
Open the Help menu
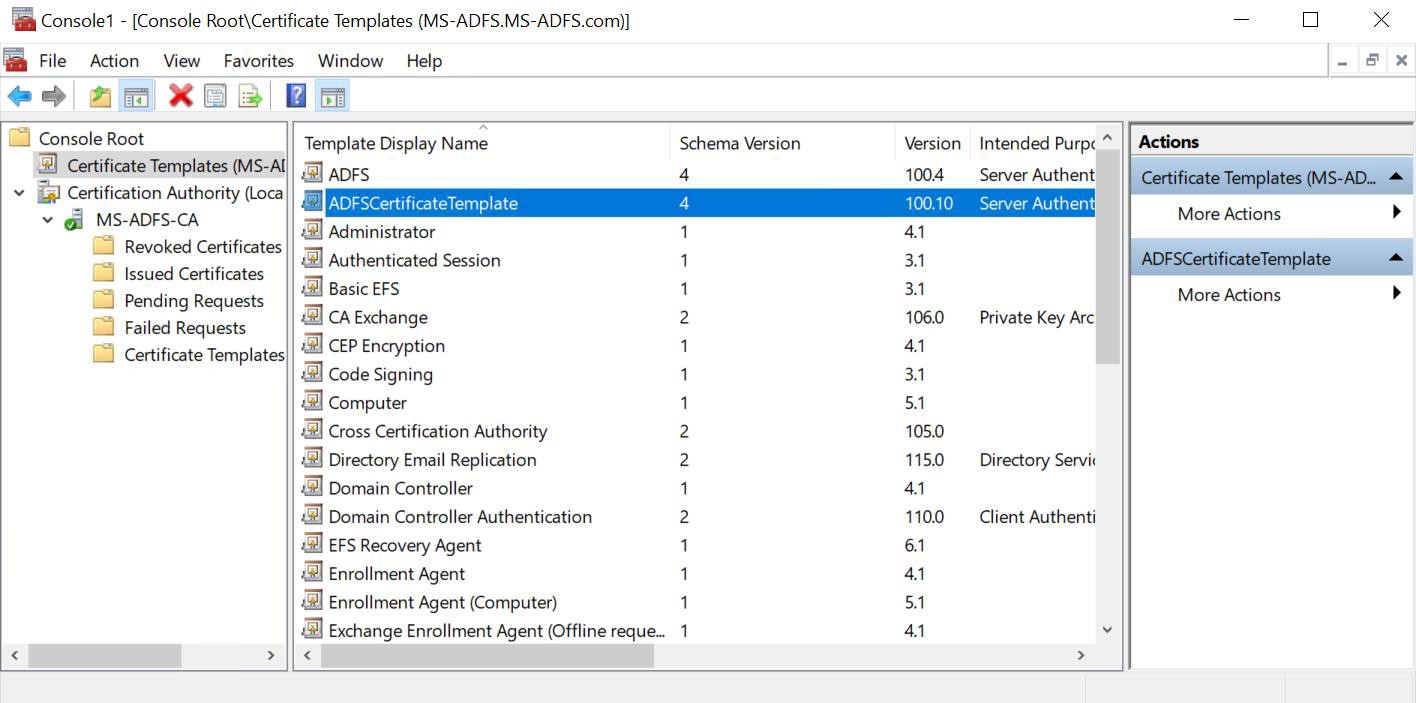[424, 61]
